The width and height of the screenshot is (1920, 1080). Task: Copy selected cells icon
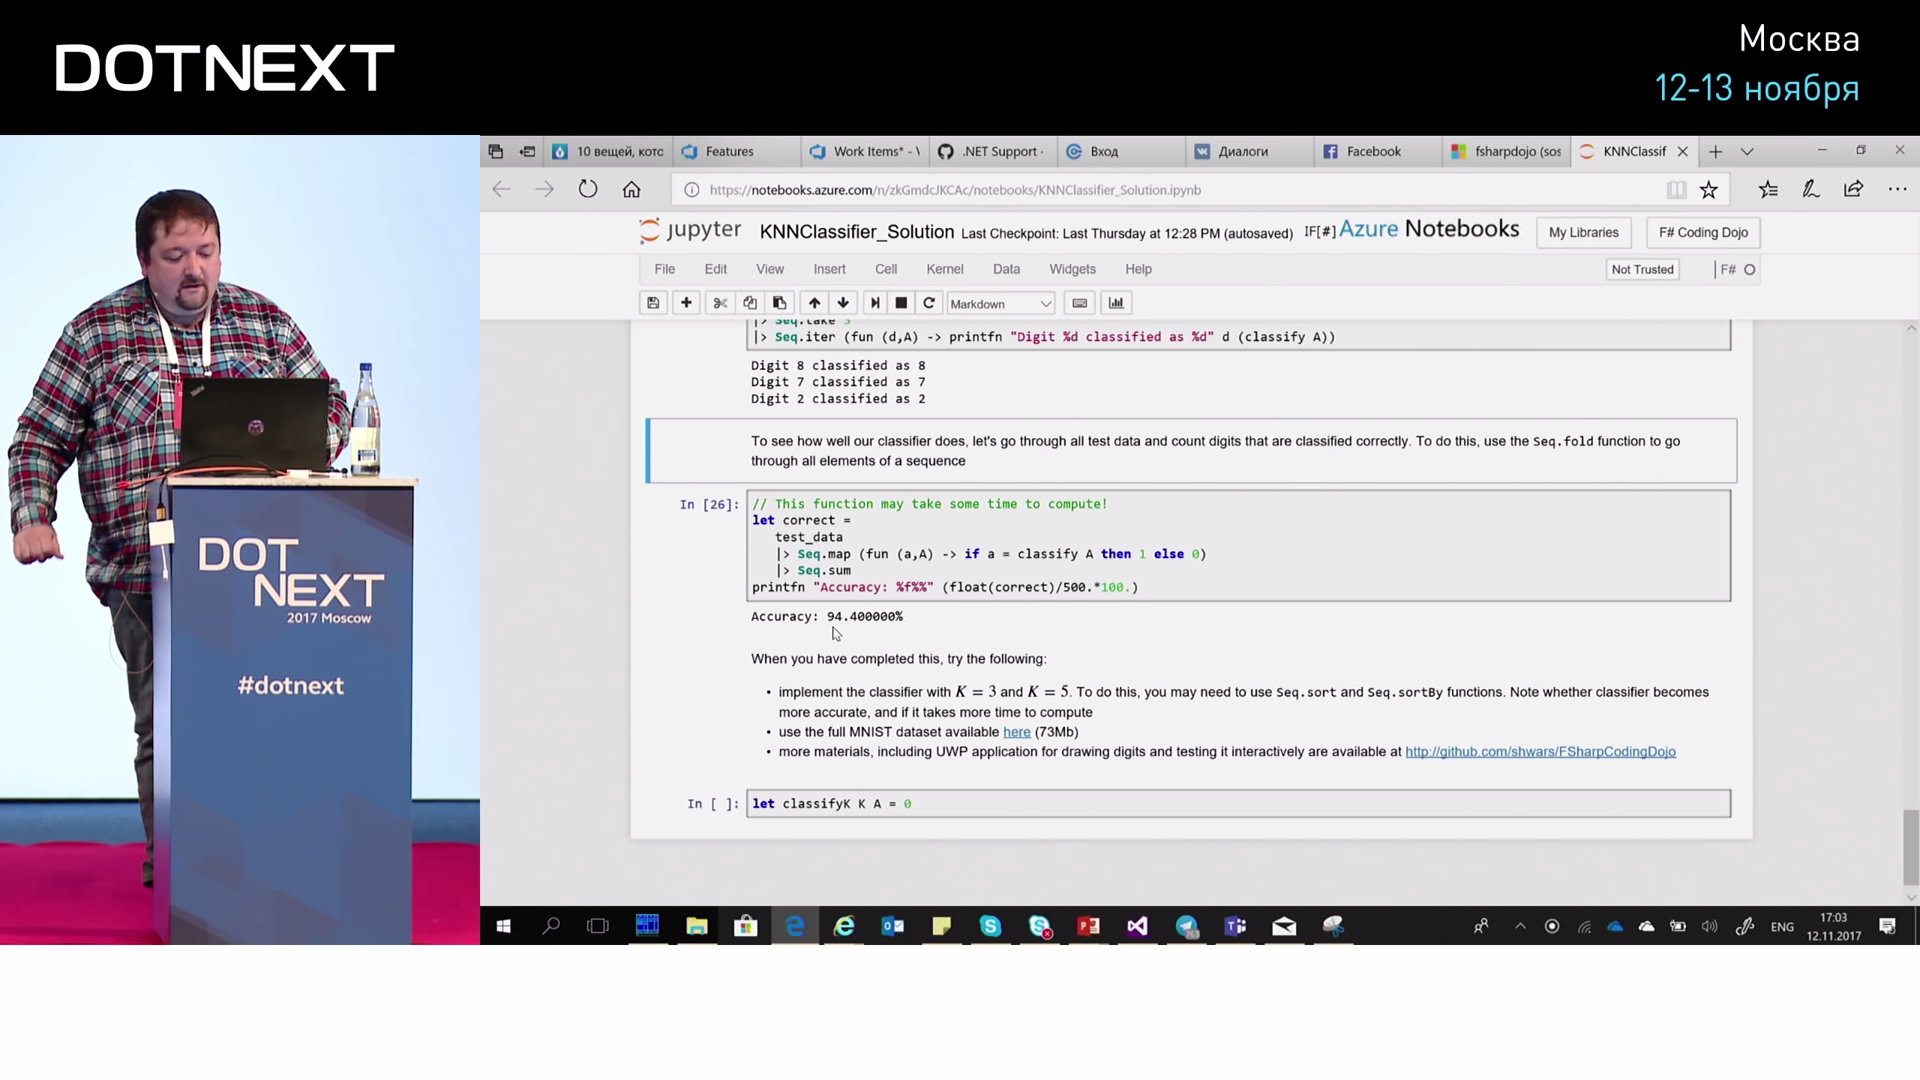(x=750, y=303)
